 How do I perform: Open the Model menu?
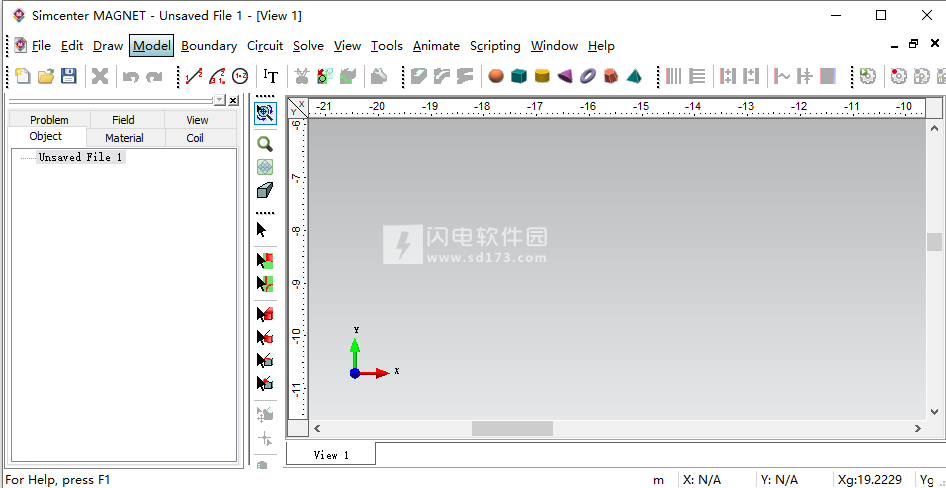point(151,46)
